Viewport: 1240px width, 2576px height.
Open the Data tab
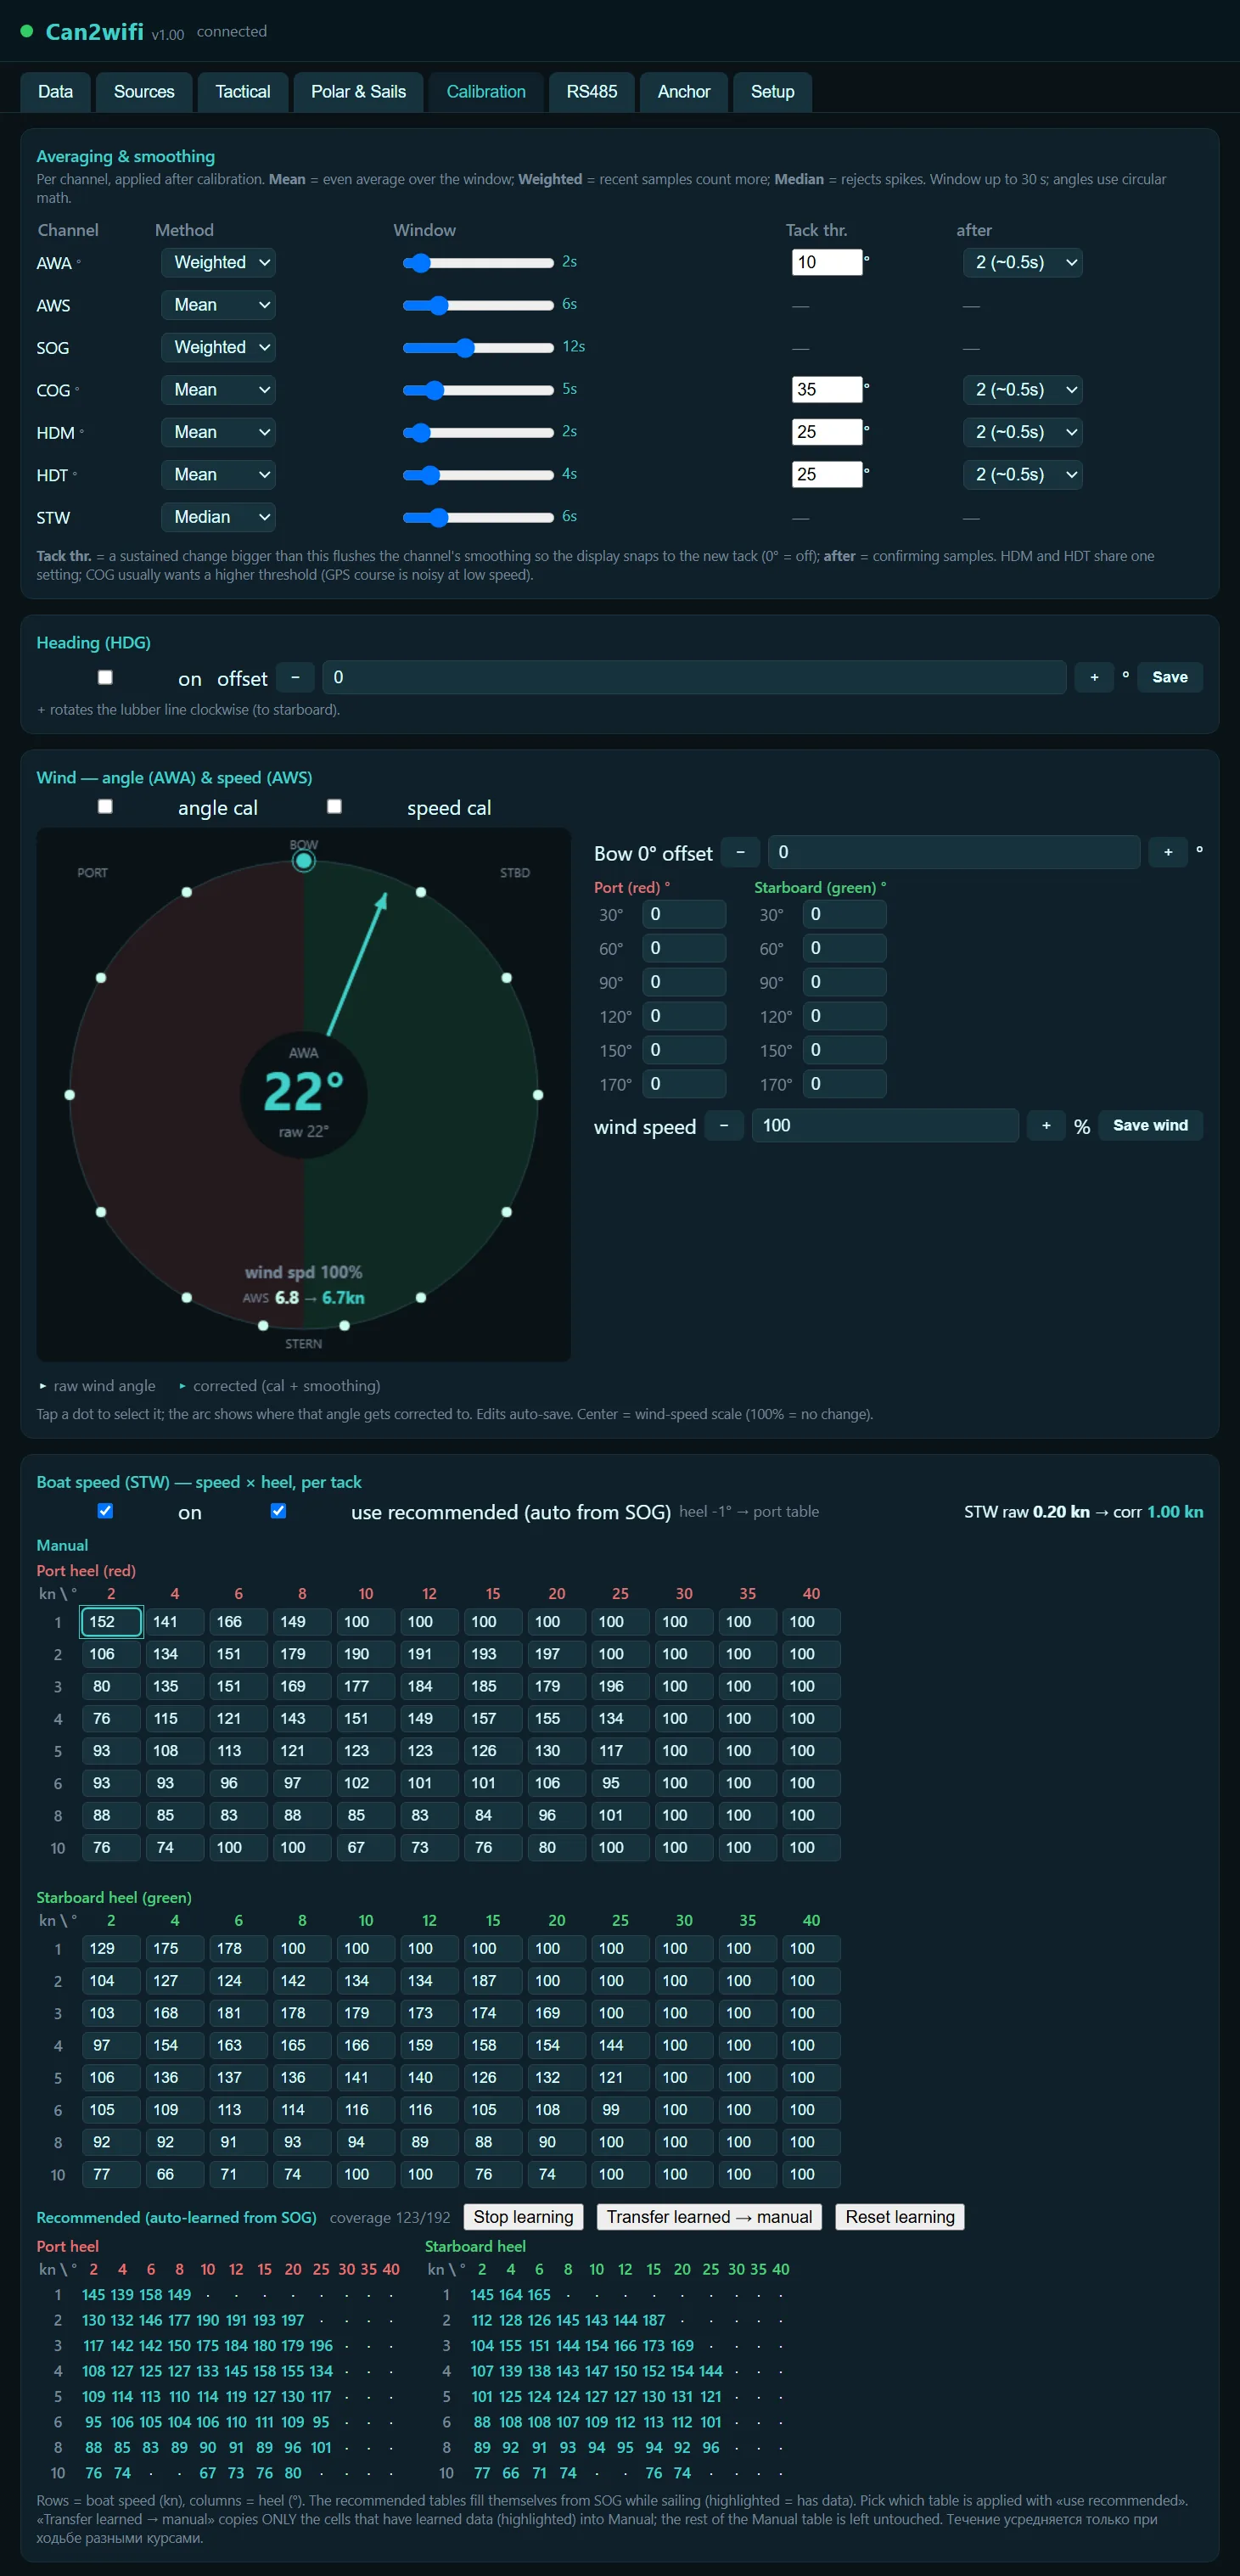(55, 92)
